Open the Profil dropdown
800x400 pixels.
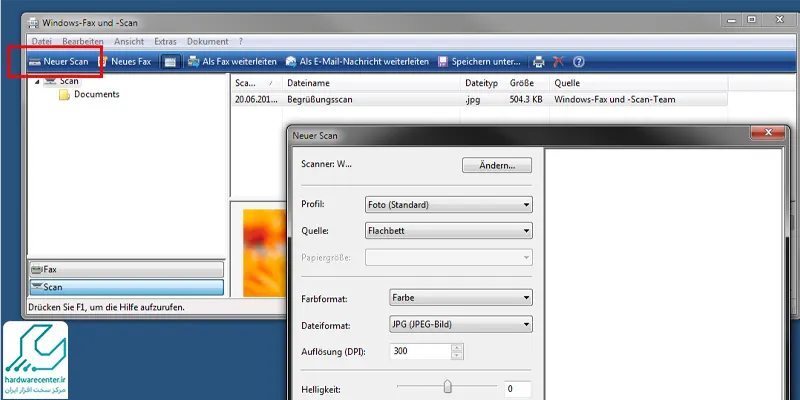pyautogui.click(x=449, y=205)
